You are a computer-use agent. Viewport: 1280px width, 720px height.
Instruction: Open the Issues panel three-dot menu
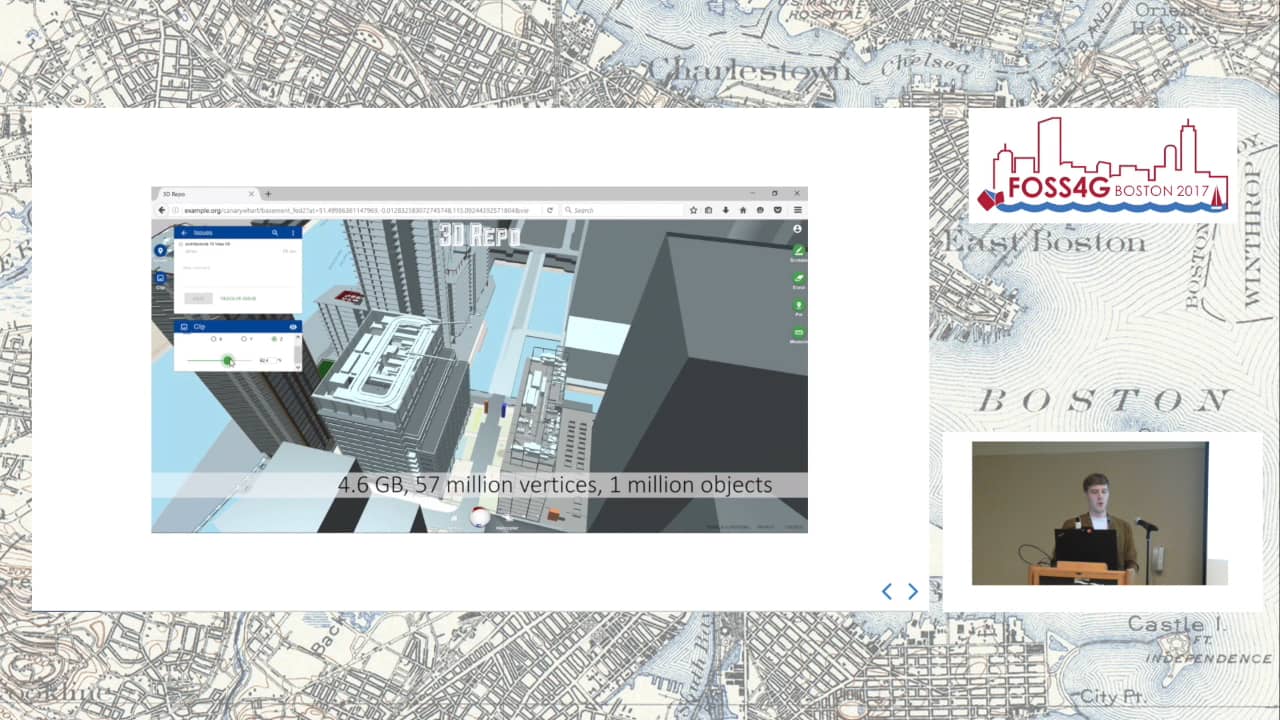[293, 233]
